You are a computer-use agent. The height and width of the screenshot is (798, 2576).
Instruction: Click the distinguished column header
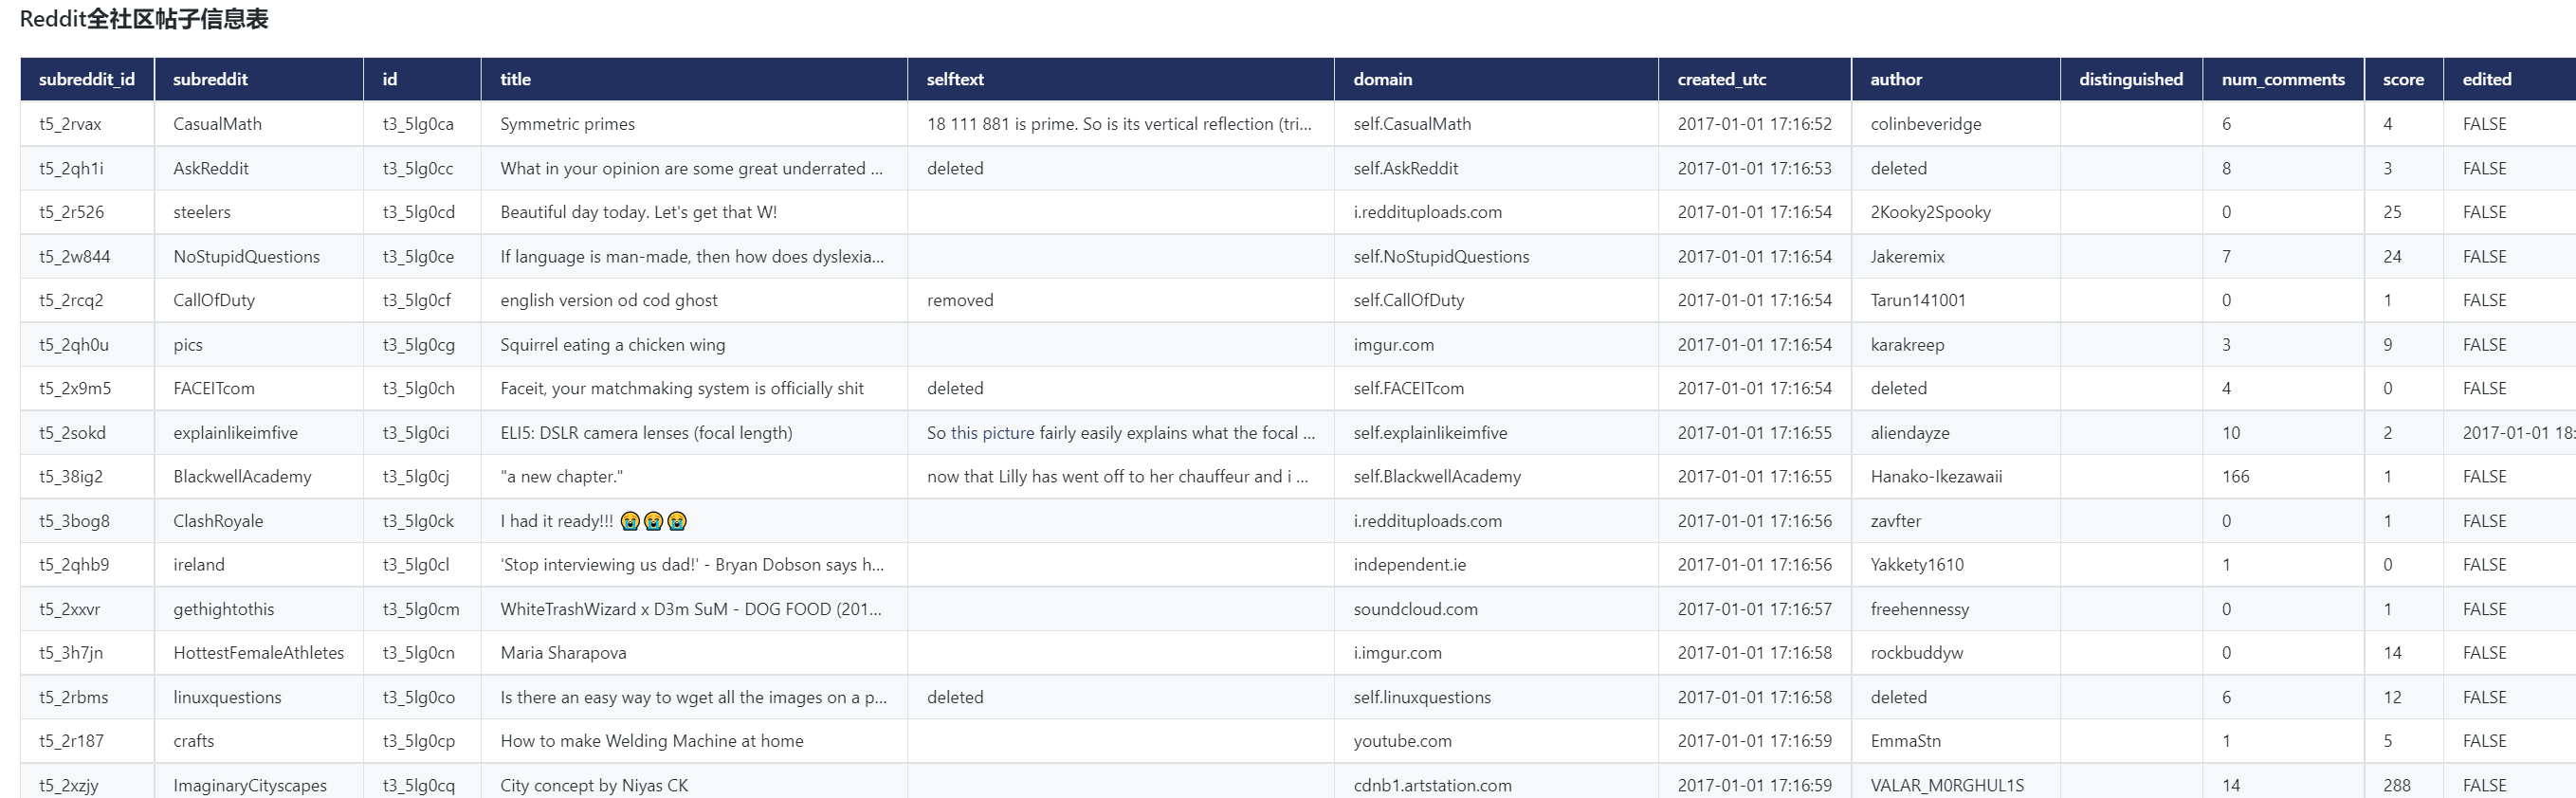2131,79
